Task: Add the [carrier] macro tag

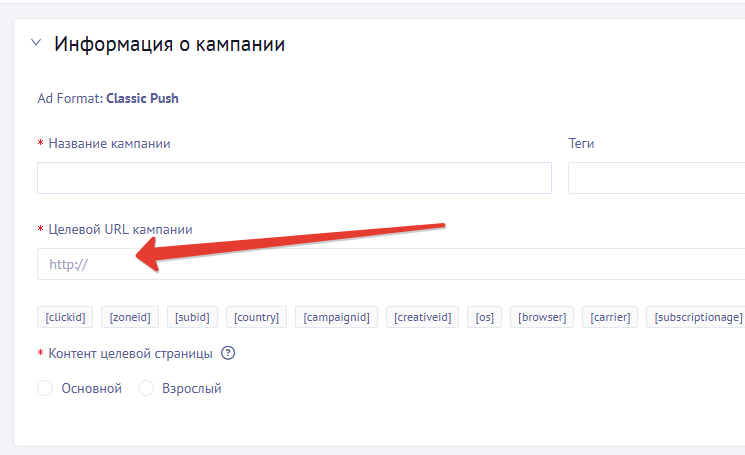Action: pos(610,317)
